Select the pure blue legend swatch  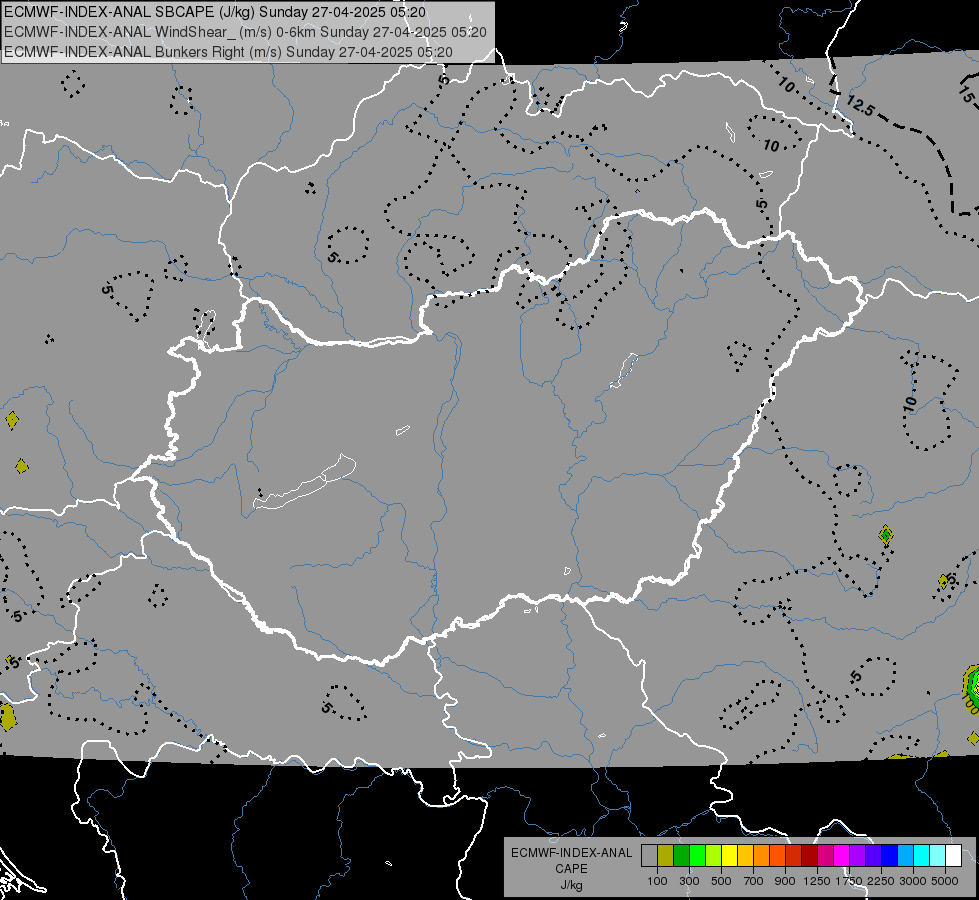[889, 856]
